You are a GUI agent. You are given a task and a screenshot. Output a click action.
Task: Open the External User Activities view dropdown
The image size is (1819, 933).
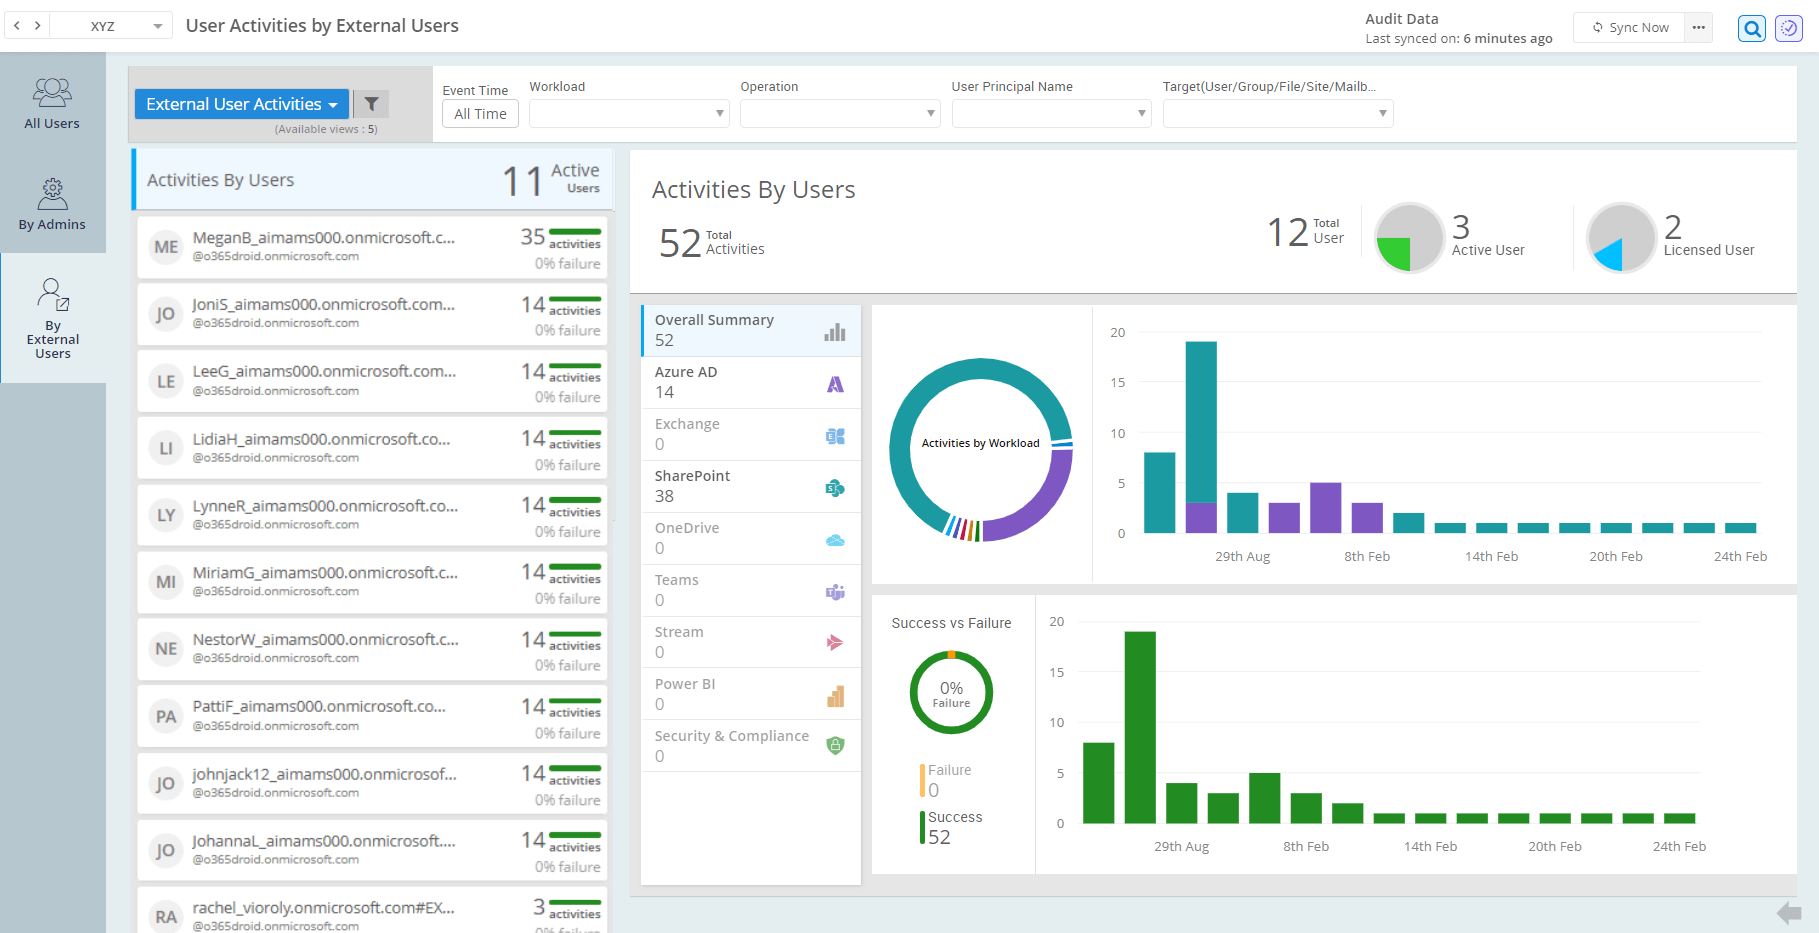point(241,103)
